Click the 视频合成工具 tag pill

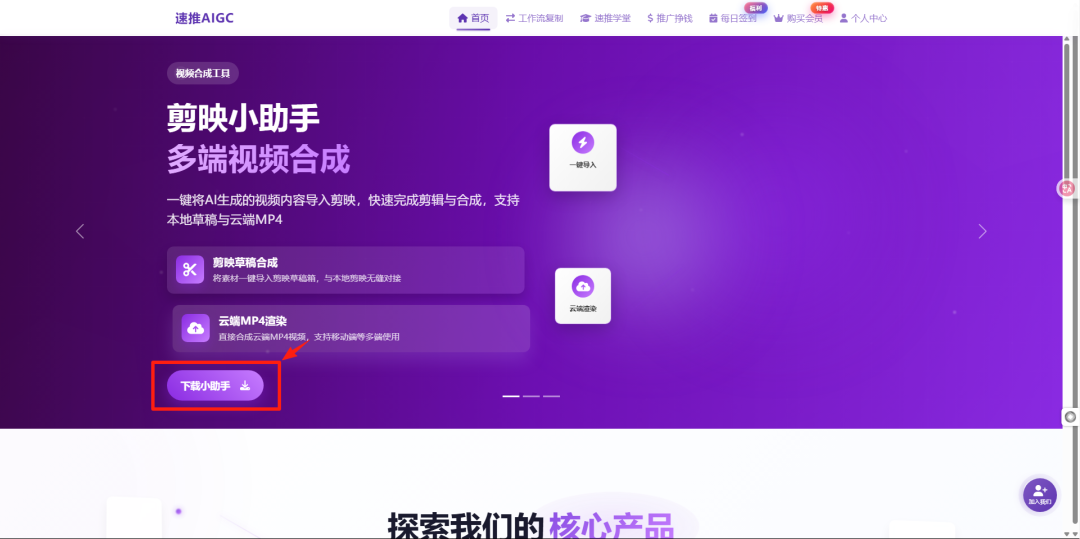pyautogui.click(x=202, y=73)
